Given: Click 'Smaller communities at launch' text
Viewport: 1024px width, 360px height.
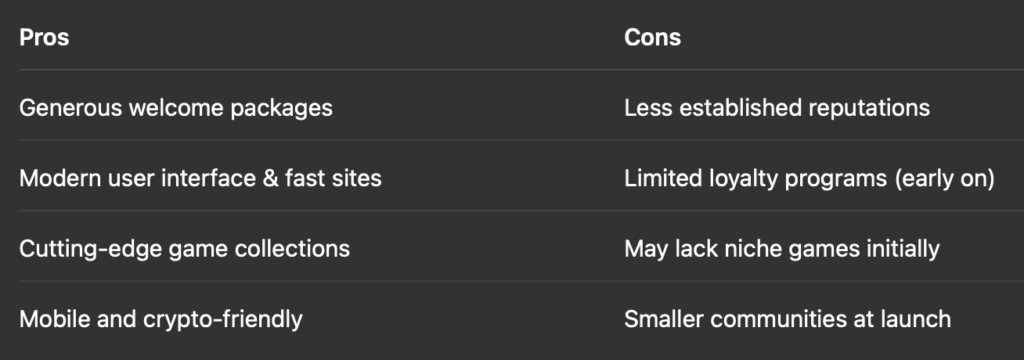Looking at the screenshot, I should click(788, 319).
